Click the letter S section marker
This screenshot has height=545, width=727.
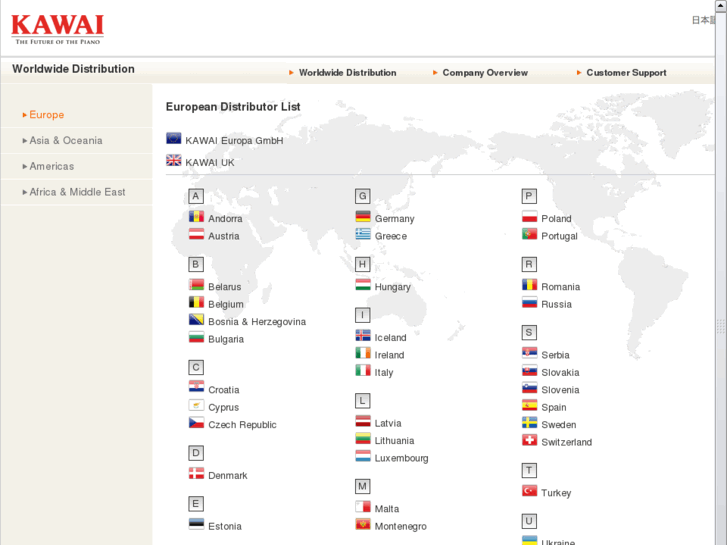pyautogui.click(x=529, y=333)
